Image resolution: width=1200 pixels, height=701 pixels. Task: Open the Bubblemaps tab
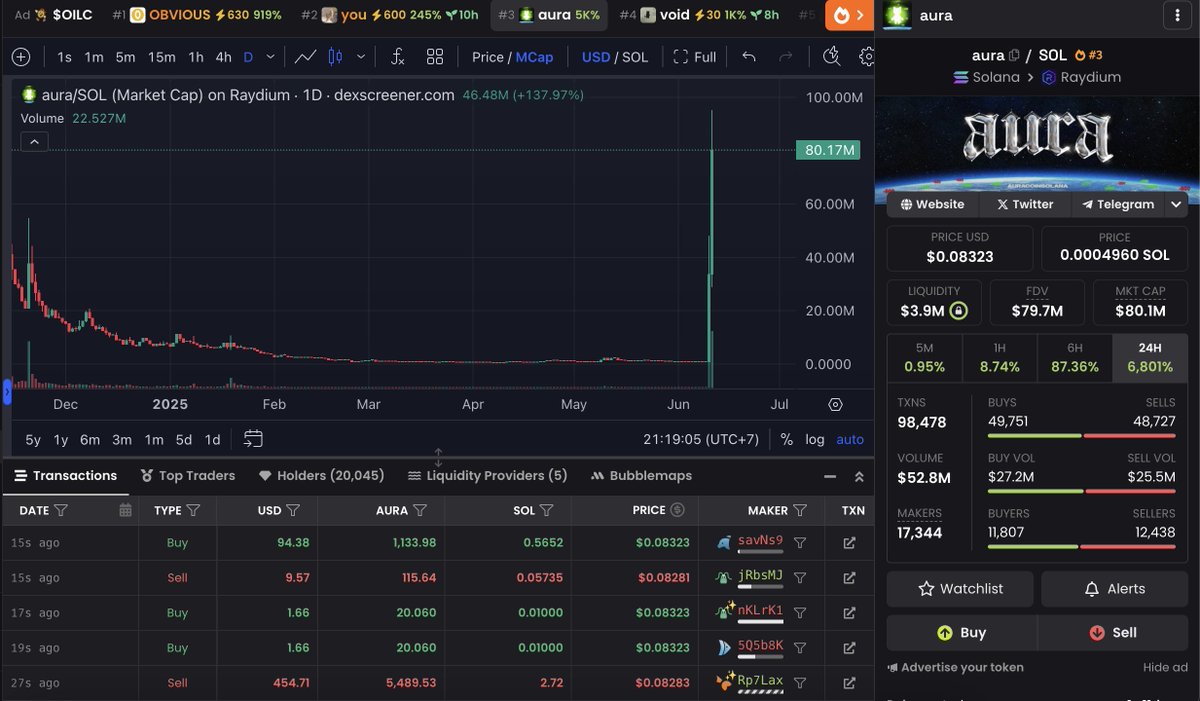click(642, 476)
